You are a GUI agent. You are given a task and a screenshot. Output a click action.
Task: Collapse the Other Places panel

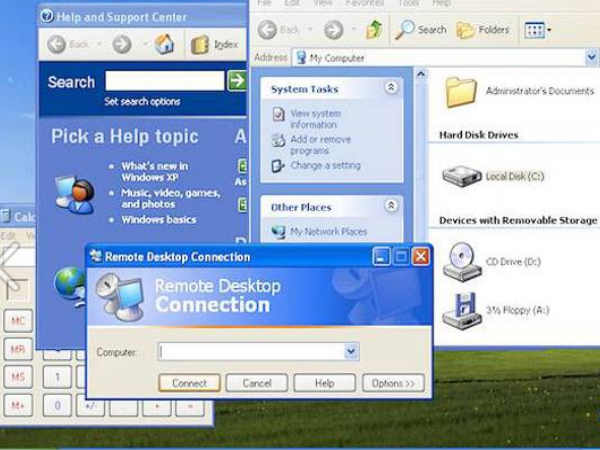pos(391,205)
